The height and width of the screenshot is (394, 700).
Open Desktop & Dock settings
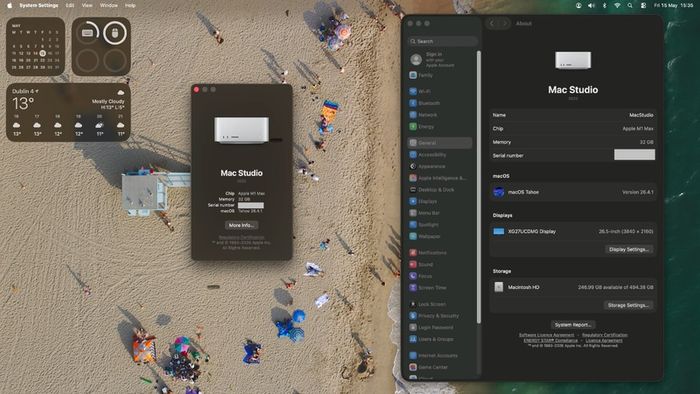click(x=440, y=190)
